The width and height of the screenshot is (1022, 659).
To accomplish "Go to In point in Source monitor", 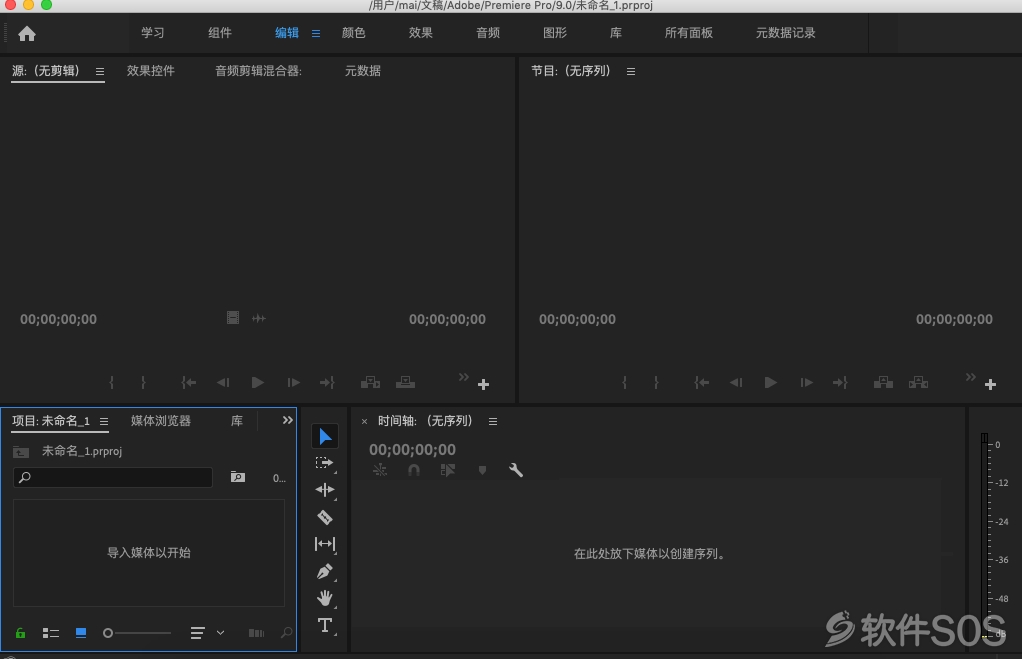I will pyautogui.click(x=188, y=383).
